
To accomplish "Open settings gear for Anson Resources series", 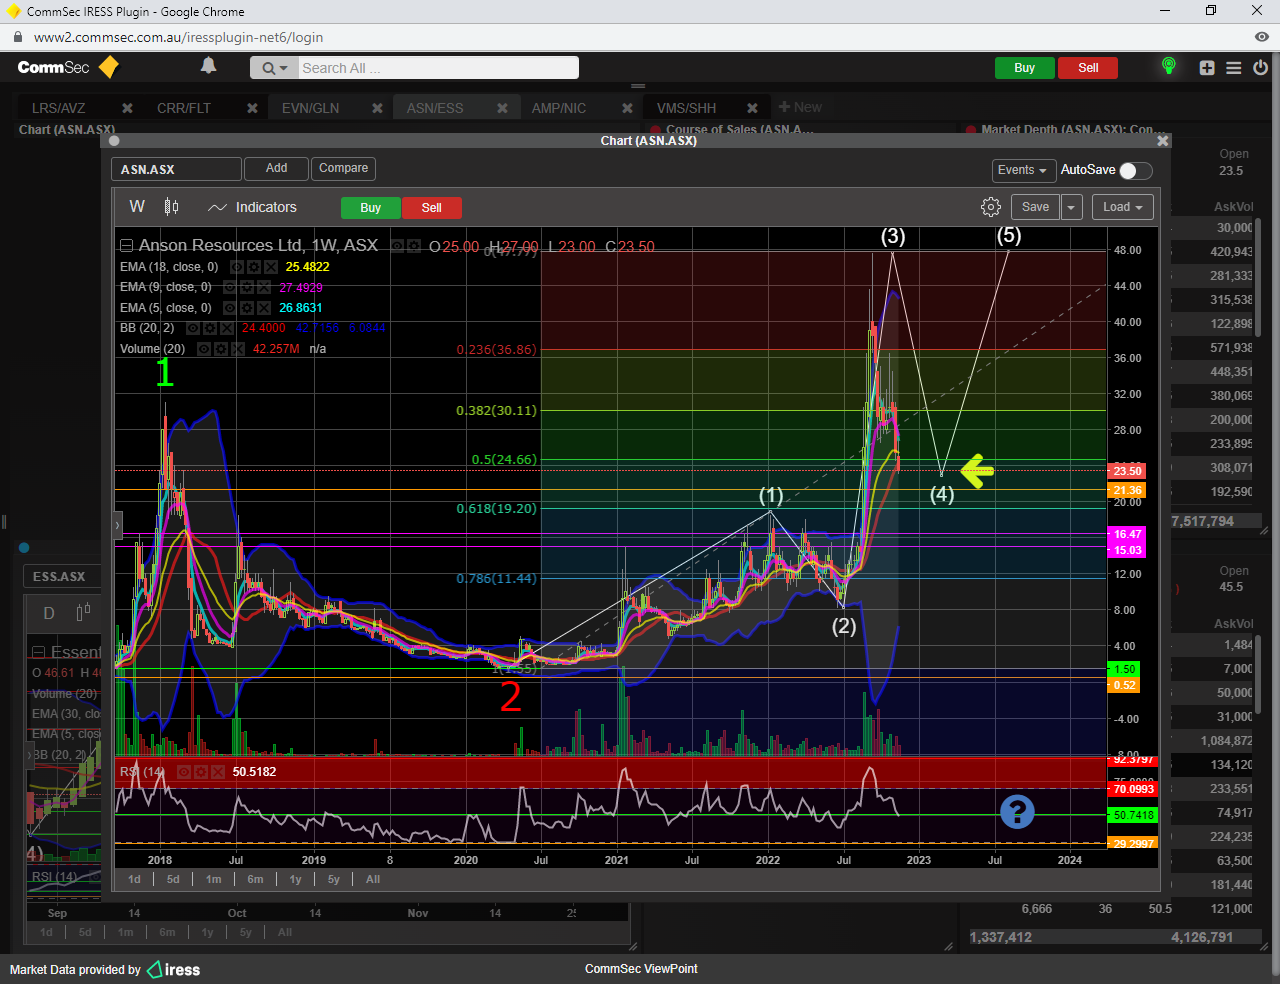I will pos(413,246).
